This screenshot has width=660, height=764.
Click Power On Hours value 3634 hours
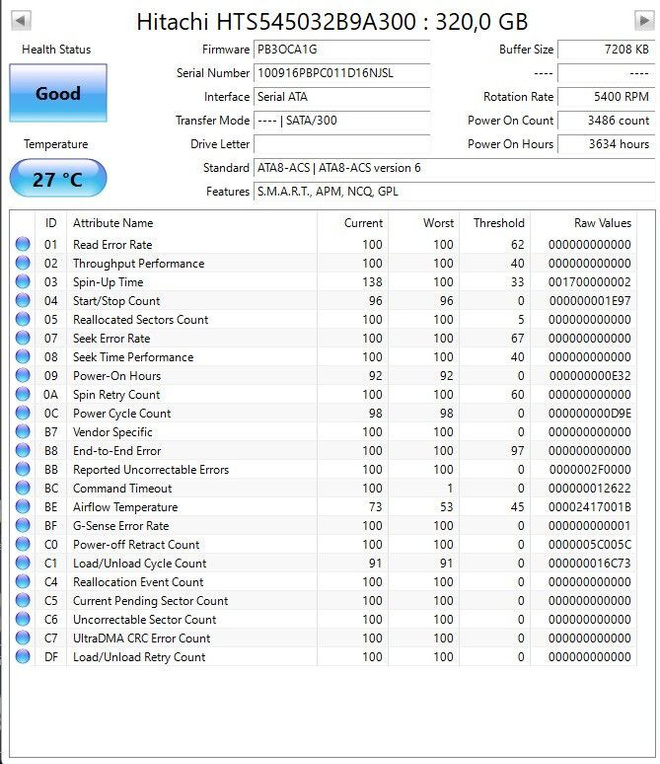(606, 144)
